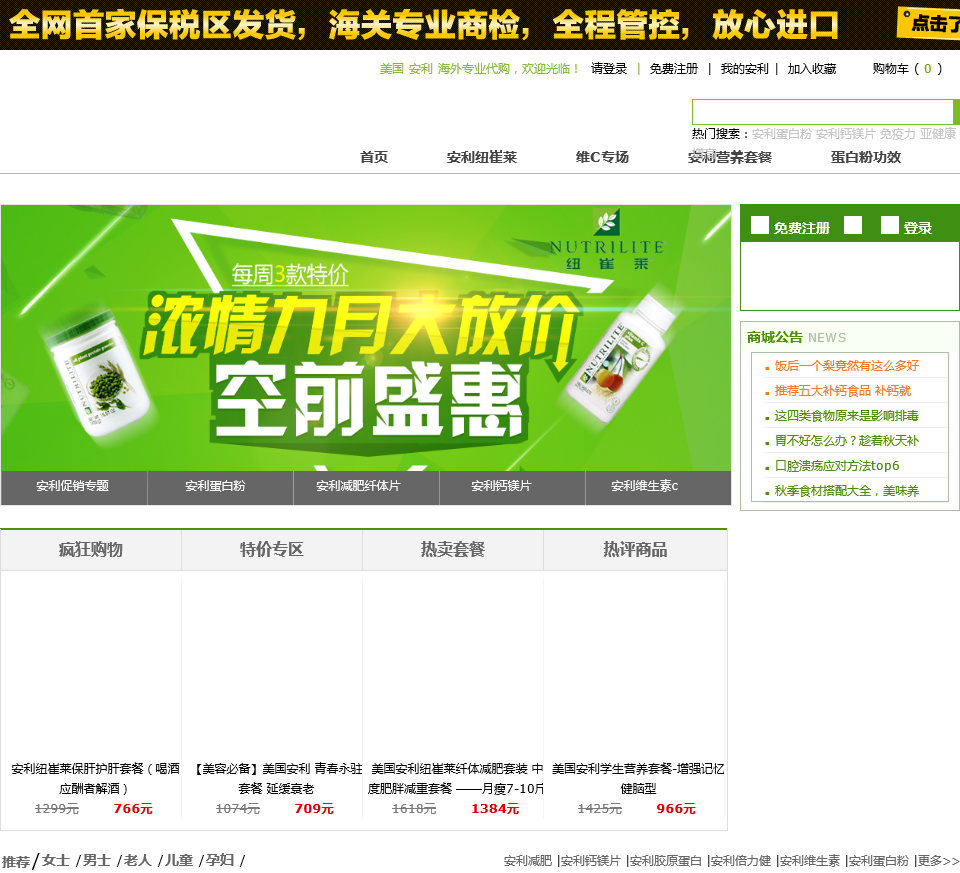
Task: Open product 美国安利纽崔莱纤体减肥套装
Action: point(456,779)
